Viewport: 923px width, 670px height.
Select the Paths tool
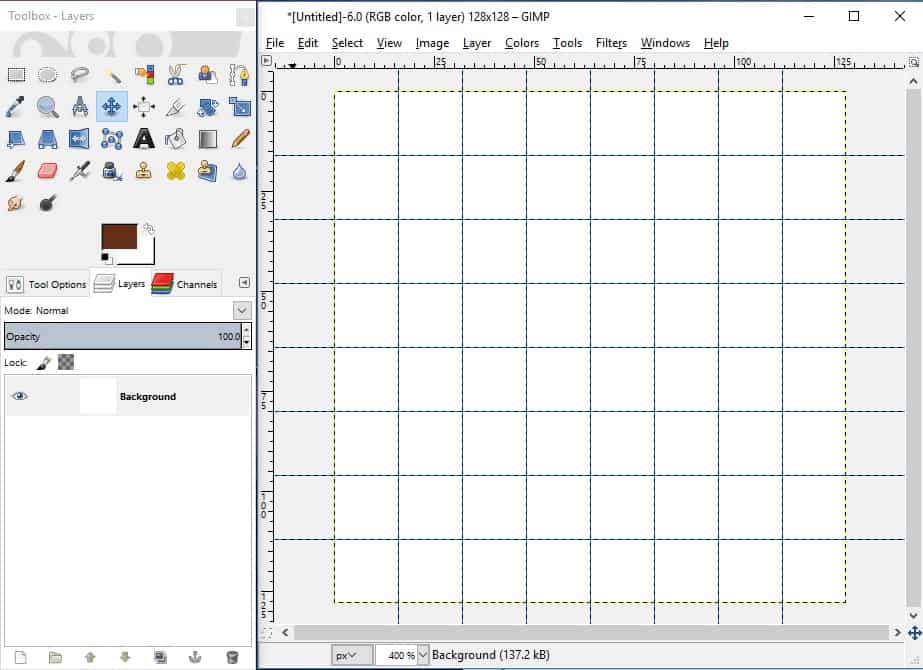point(240,74)
